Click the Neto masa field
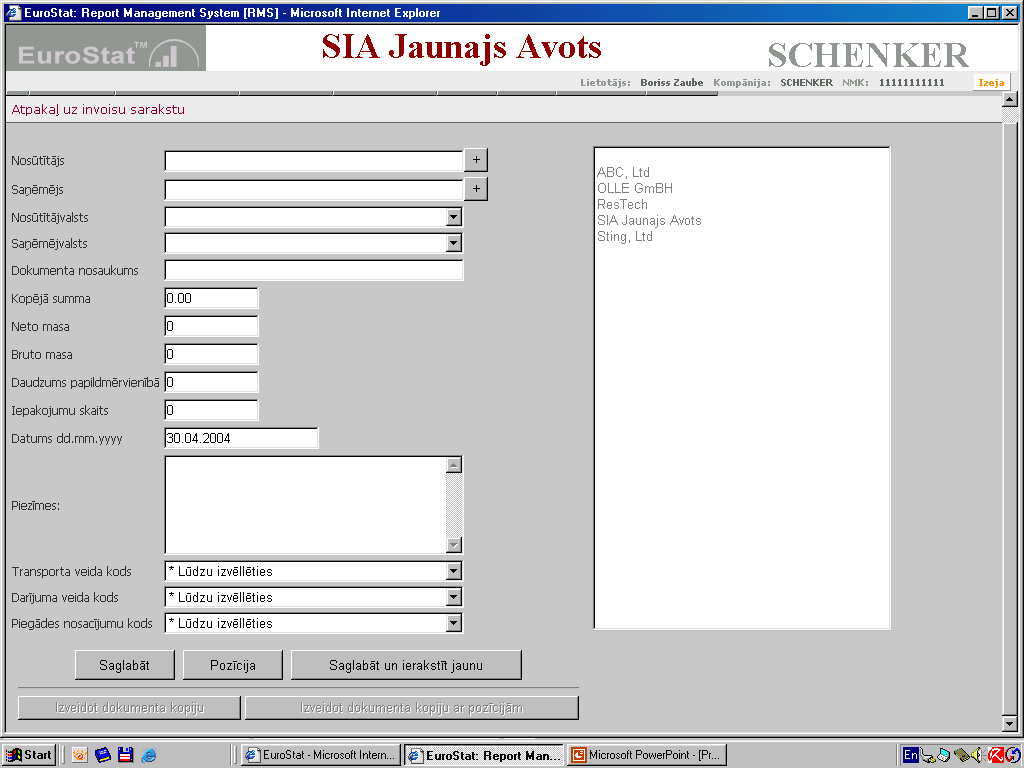Viewport: 1024px width, 768px height. 211,326
